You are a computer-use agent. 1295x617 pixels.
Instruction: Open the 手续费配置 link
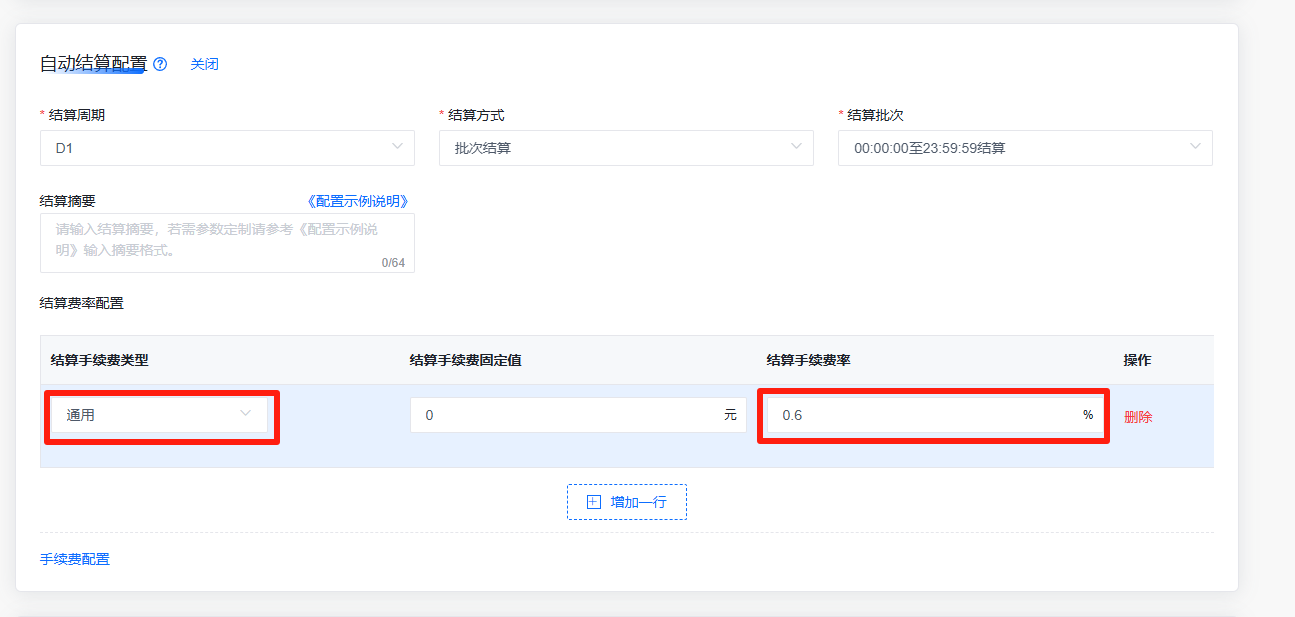[x=75, y=559]
